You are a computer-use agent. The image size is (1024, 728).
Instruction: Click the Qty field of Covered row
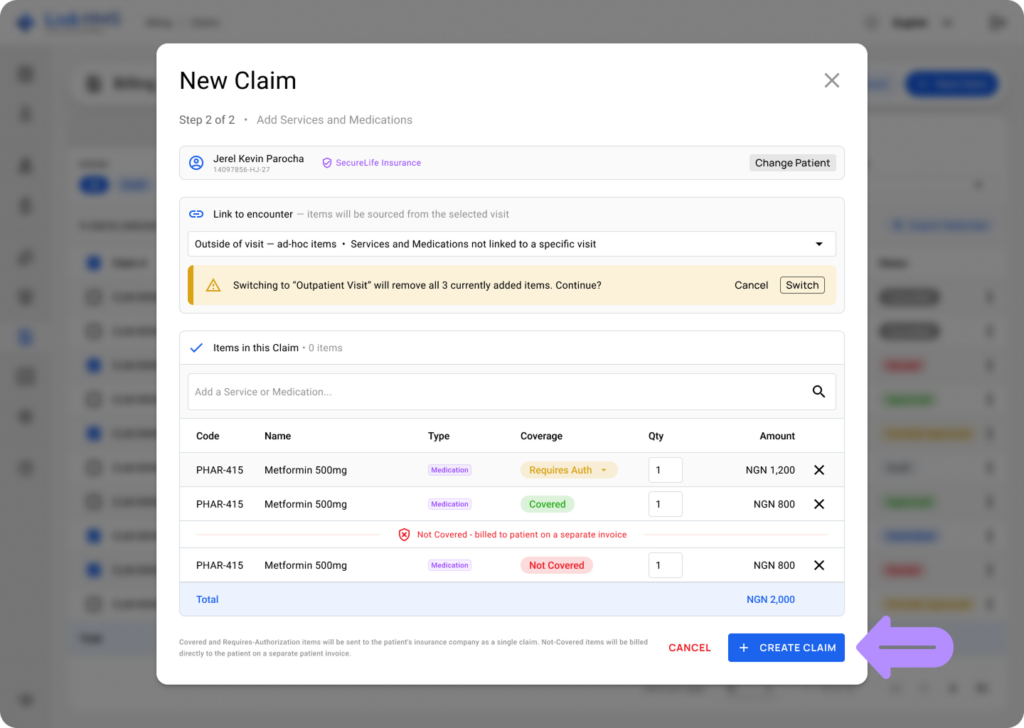click(x=665, y=504)
